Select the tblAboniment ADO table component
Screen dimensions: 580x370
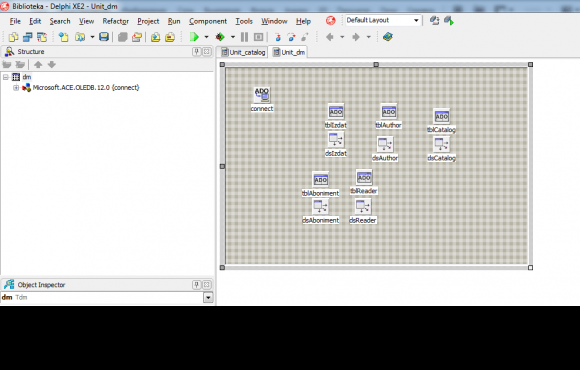click(x=320, y=180)
